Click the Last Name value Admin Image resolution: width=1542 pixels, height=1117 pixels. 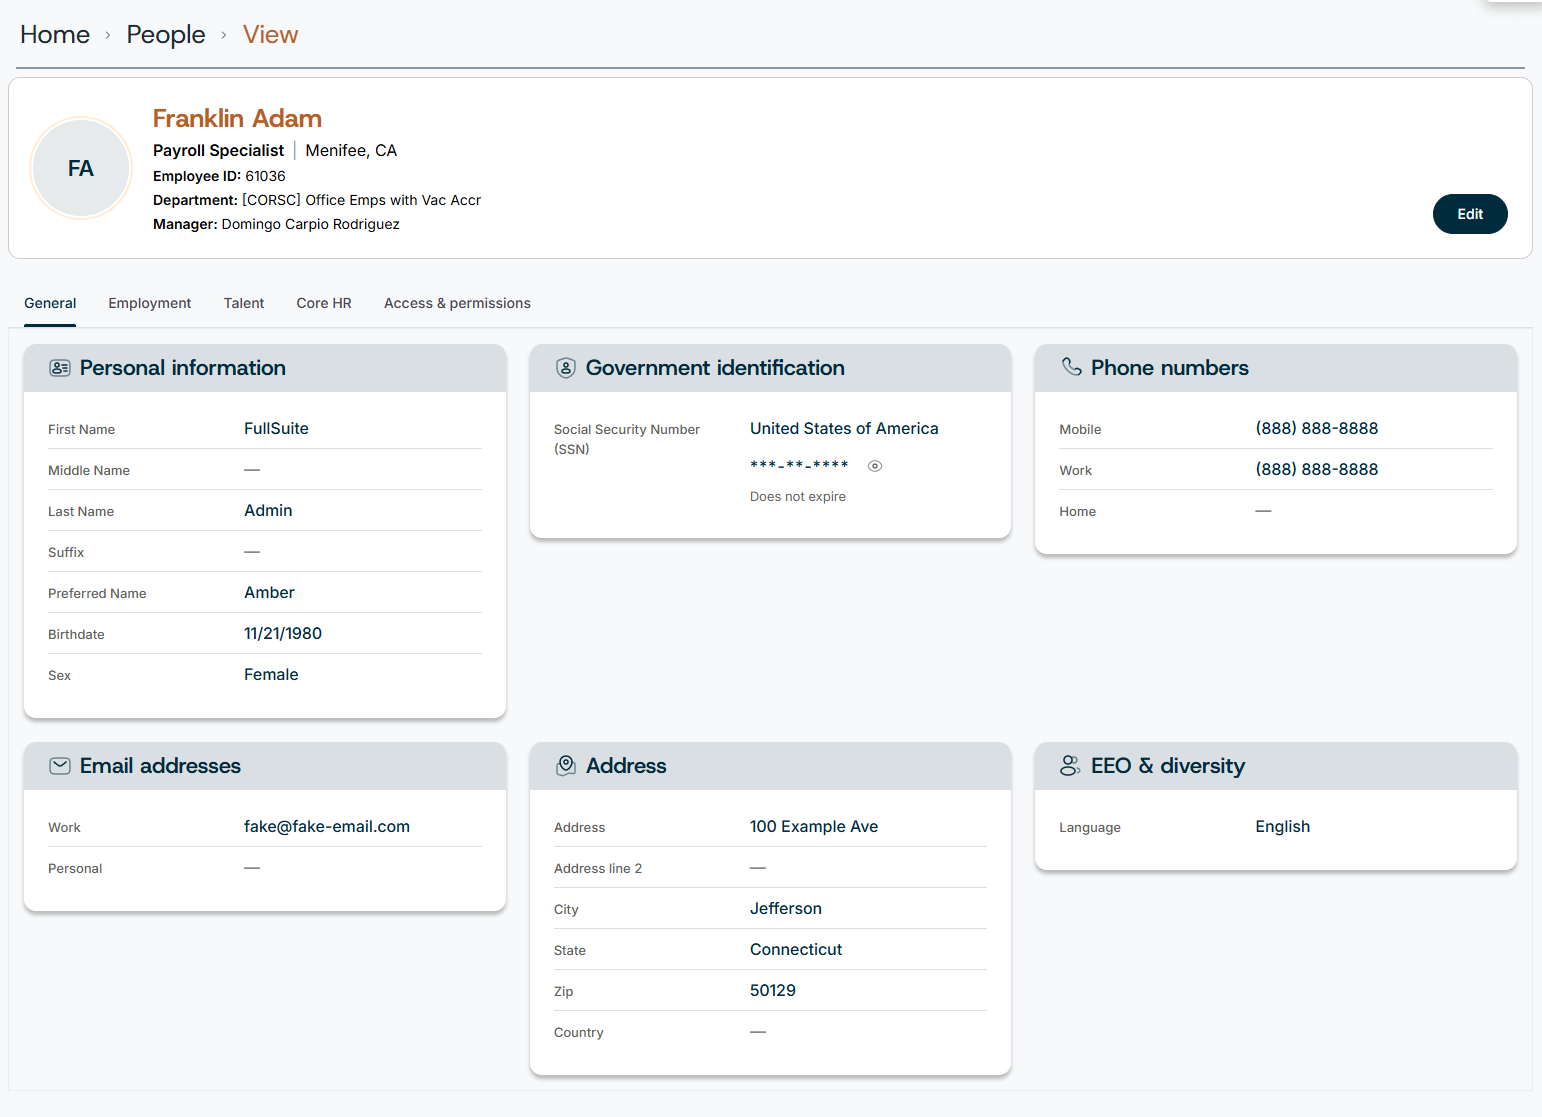[268, 511]
